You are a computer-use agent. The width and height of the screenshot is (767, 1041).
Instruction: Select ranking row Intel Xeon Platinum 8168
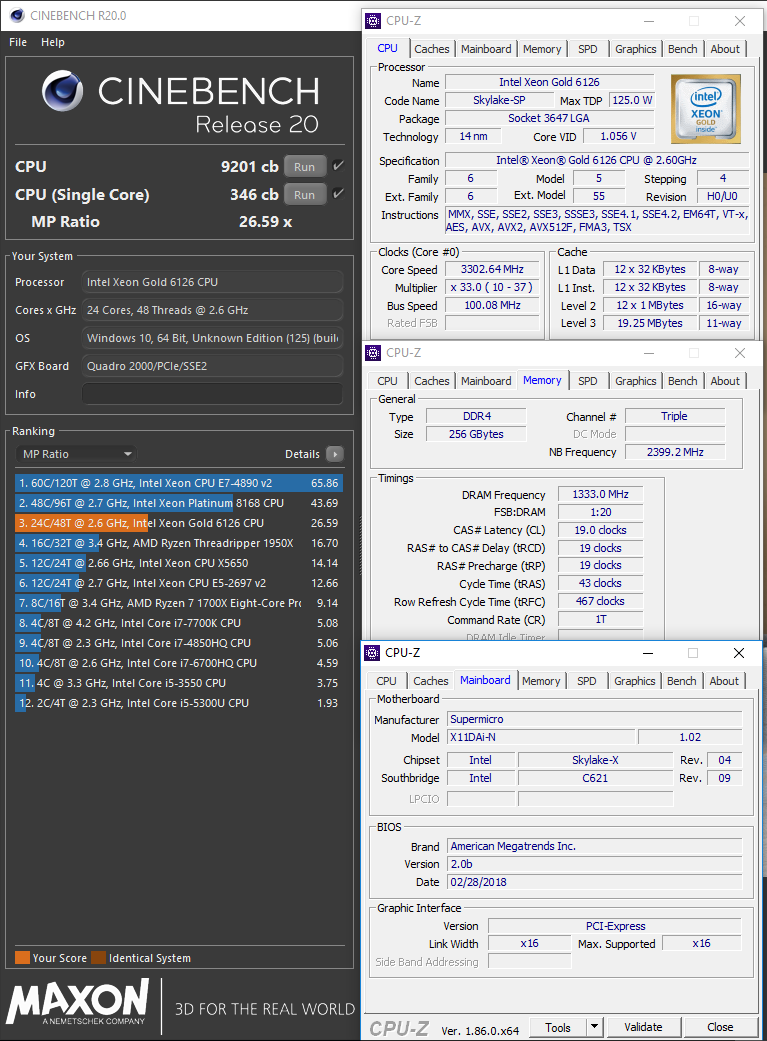pos(179,503)
